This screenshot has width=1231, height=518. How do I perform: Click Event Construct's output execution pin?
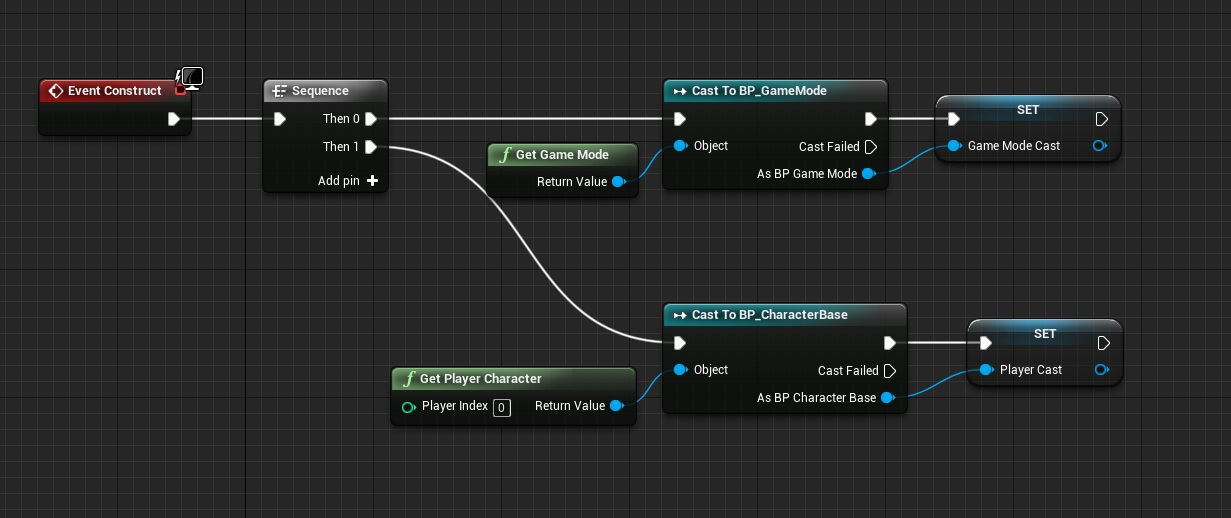[x=174, y=119]
